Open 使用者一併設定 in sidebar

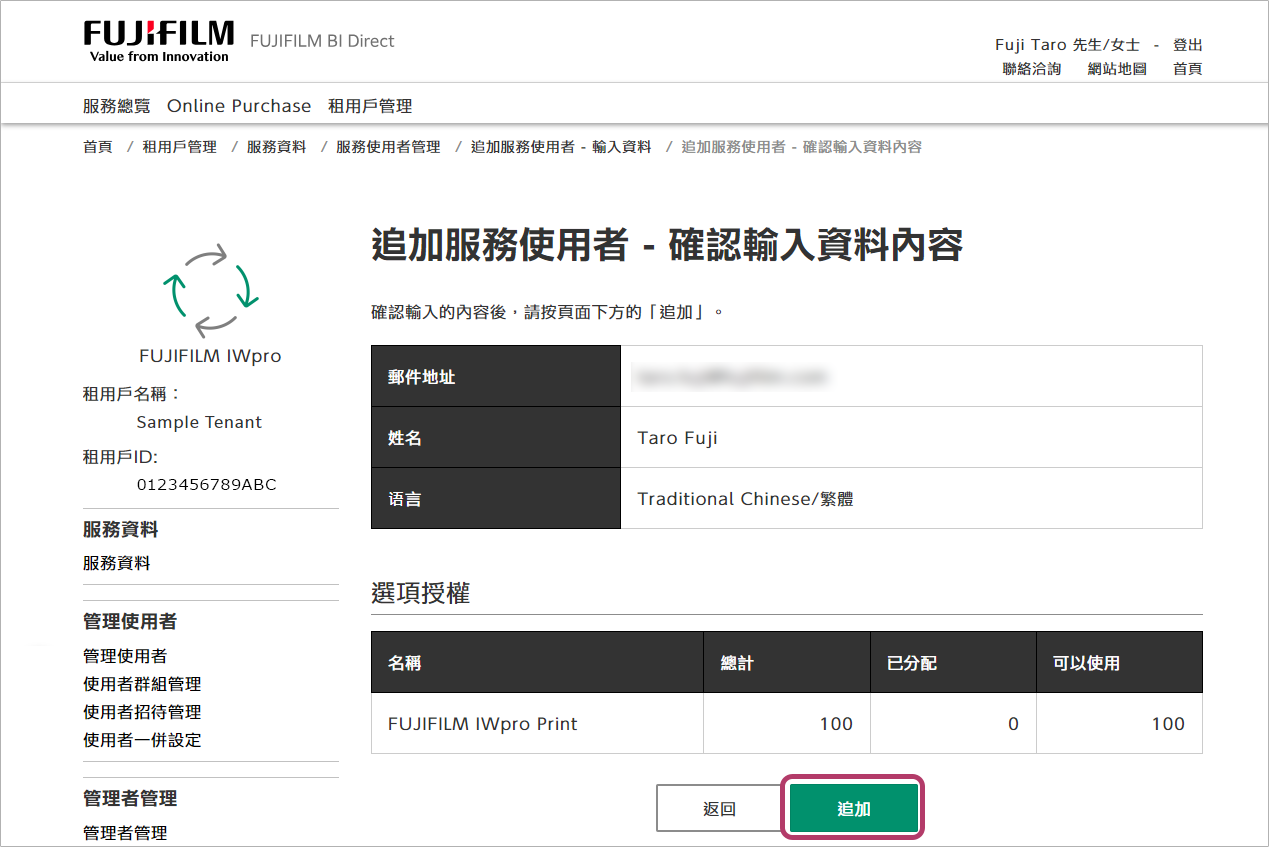(141, 740)
